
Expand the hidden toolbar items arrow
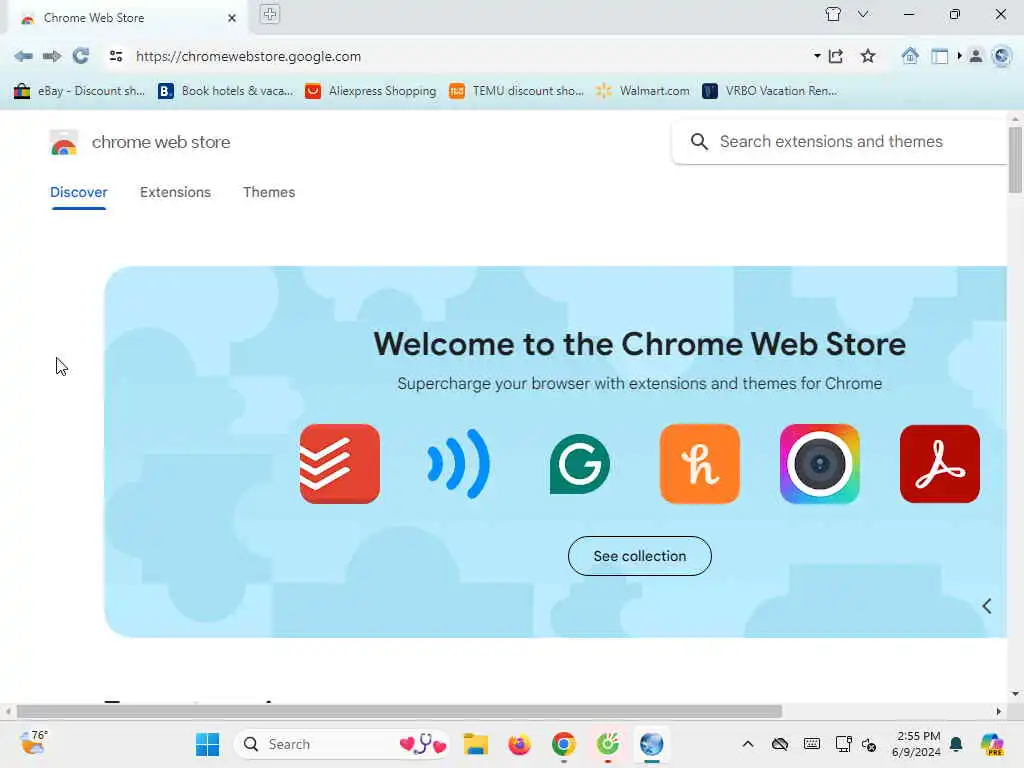click(959, 56)
